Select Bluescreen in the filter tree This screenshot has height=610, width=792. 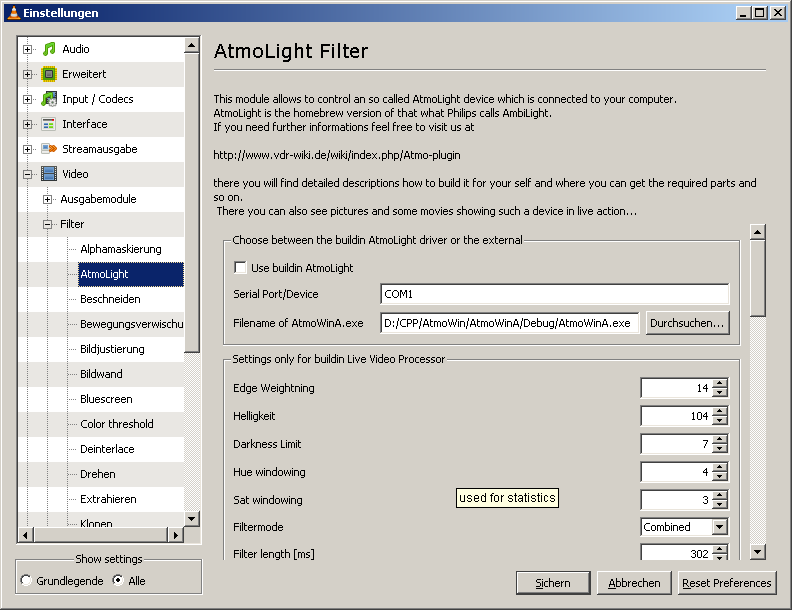[106, 399]
